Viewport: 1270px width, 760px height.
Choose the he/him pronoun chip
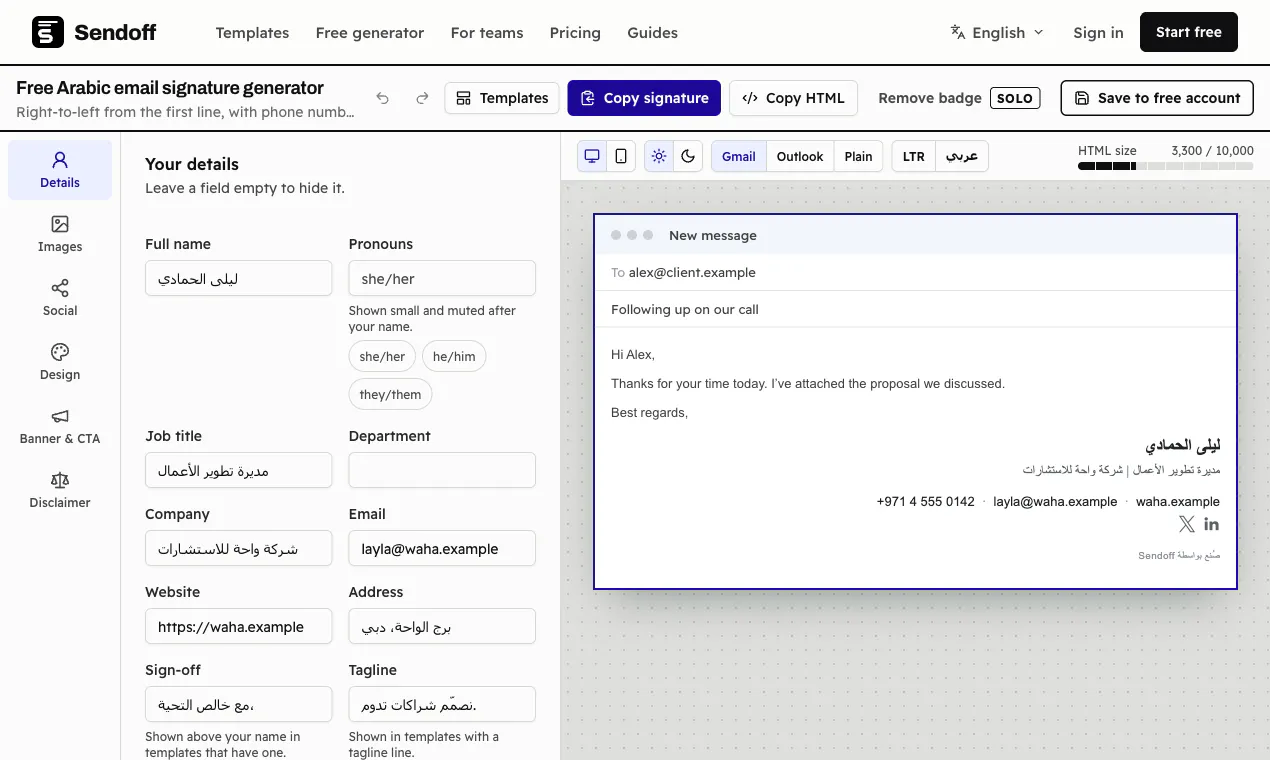(454, 357)
